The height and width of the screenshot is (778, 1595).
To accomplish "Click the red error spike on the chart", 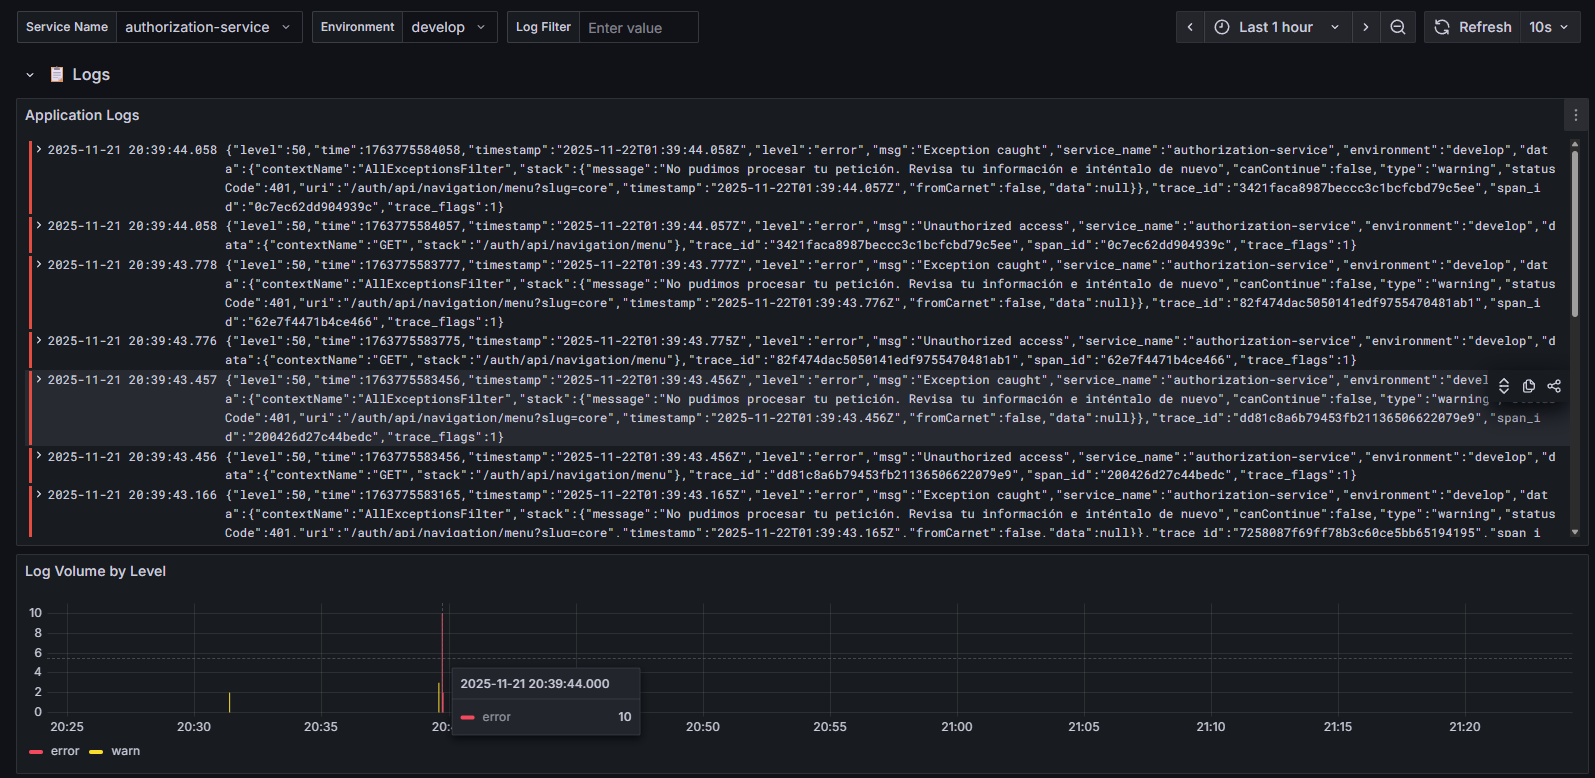I will (x=442, y=662).
